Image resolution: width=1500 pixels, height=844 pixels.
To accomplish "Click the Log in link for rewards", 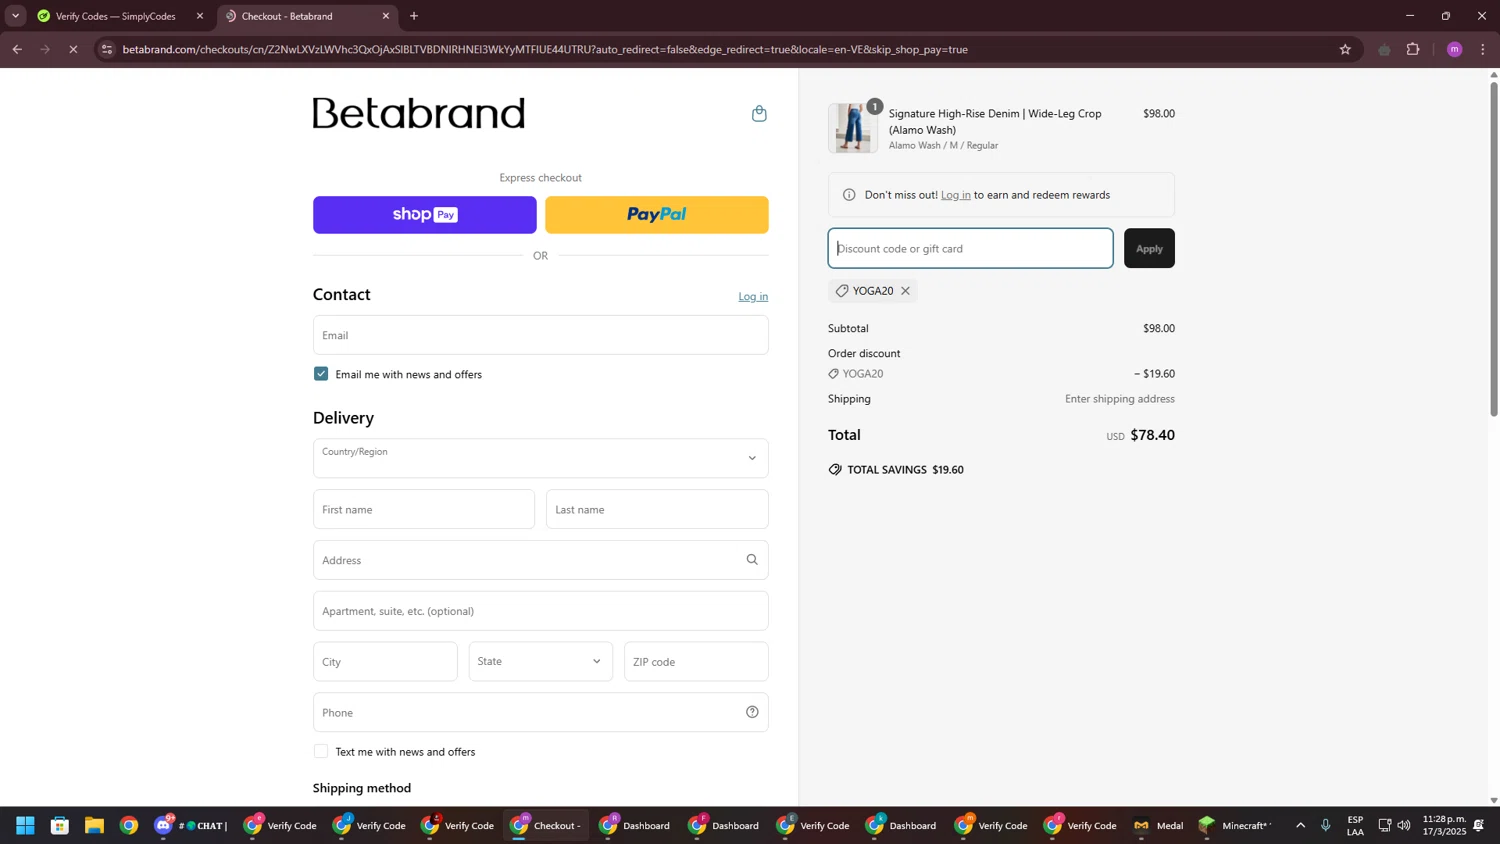I will [x=955, y=195].
